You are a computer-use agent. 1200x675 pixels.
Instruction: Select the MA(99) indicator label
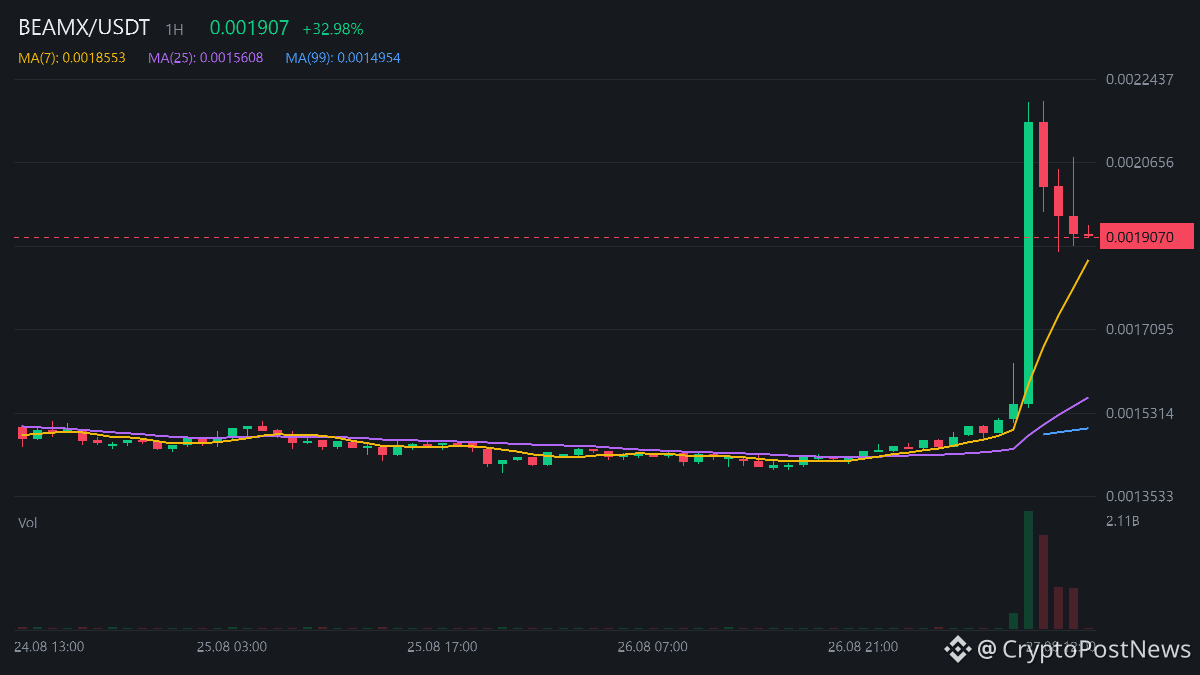click(343, 58)
